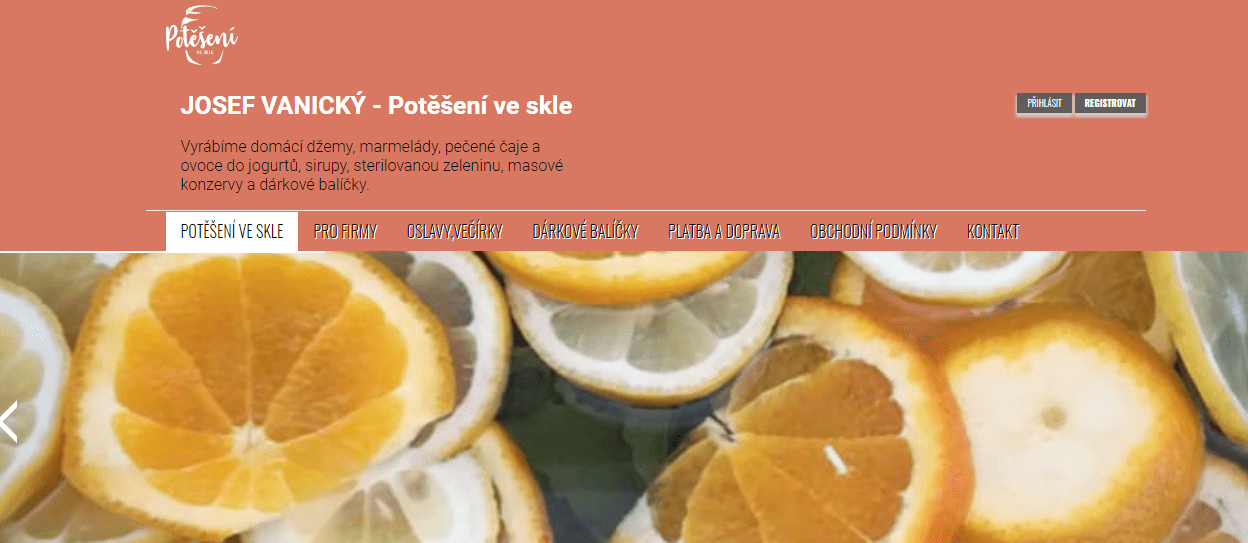Click the Registrovat button

pyautogui.click(x=1110, y=103)
